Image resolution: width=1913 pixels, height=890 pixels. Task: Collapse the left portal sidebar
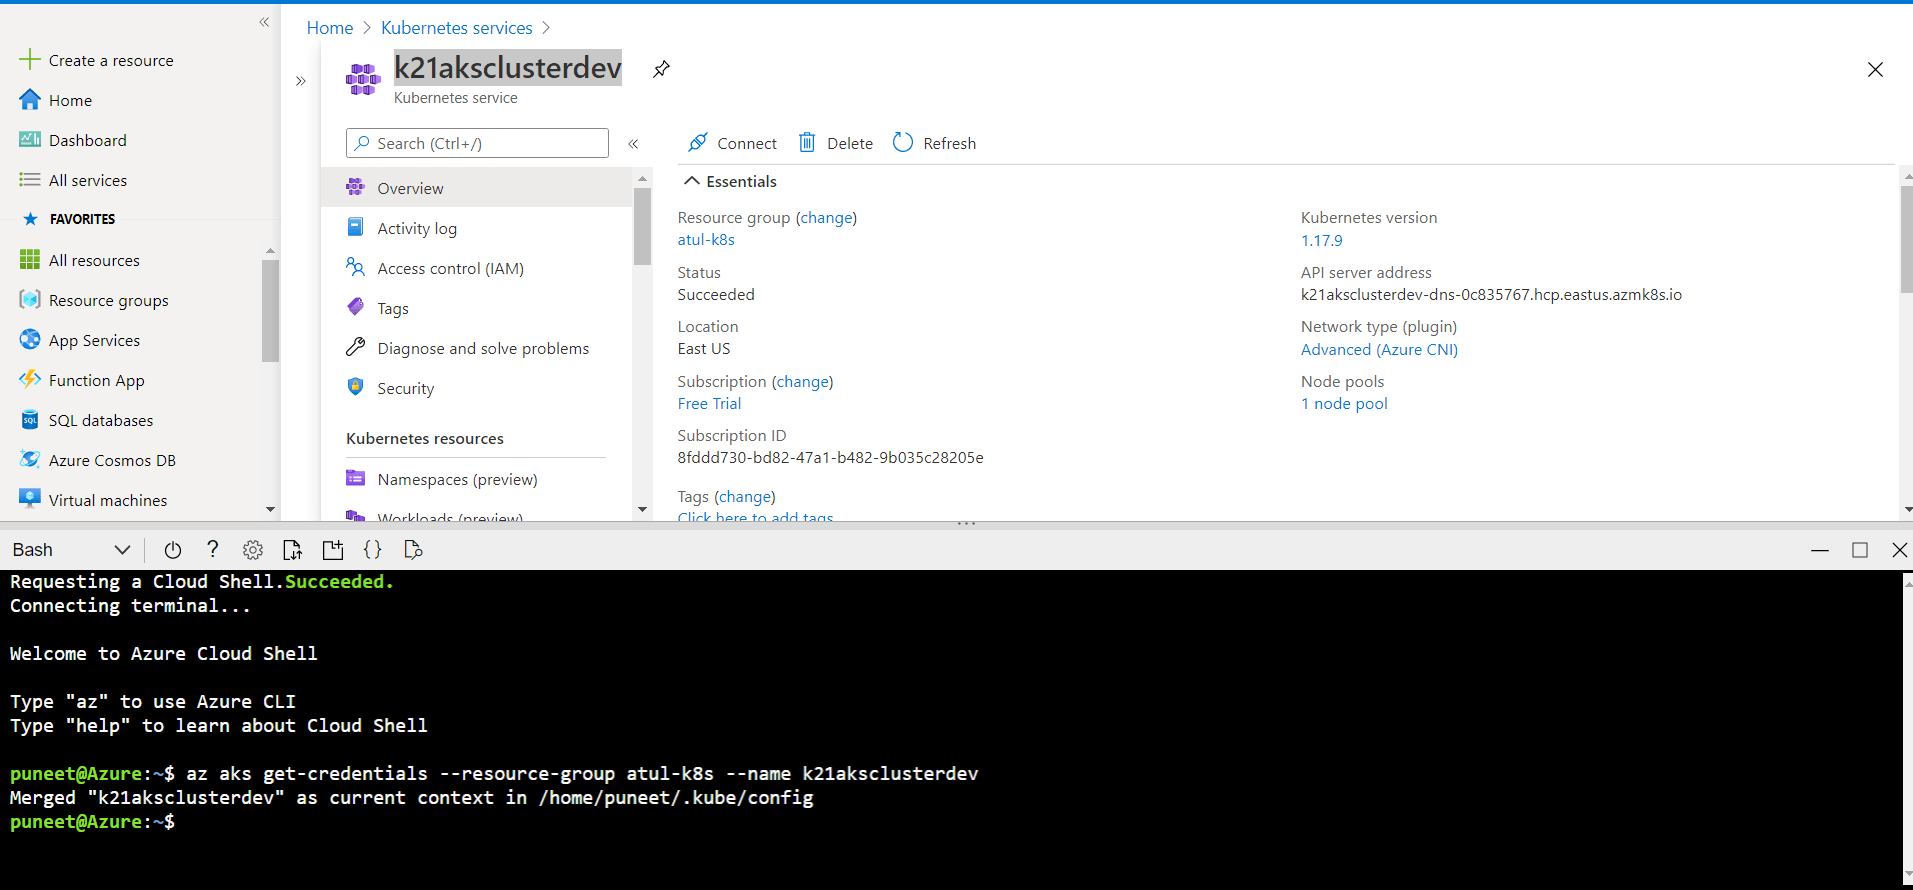pyautogui.click(x=264, y=22)
